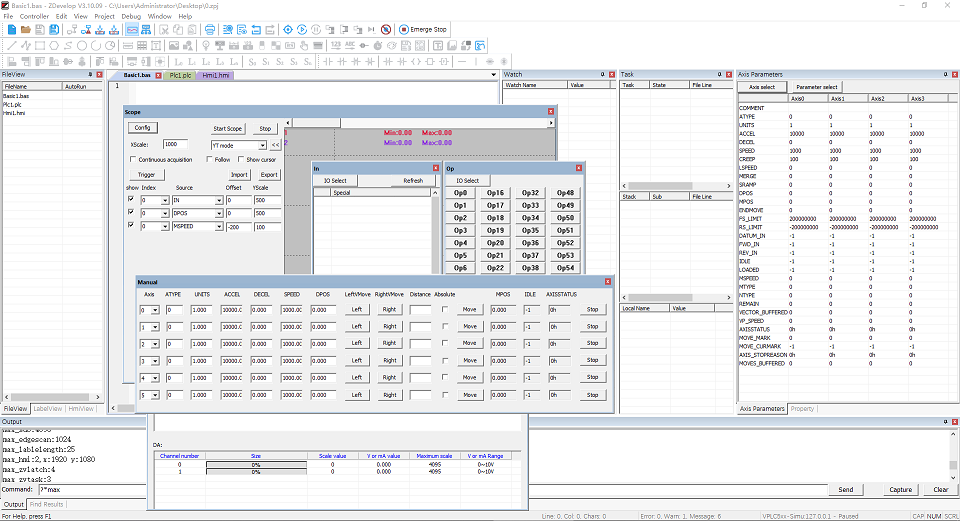The height and width of the screenshot is (521, 960).
Task: Click the Send button in Output
Action: coord(846,489)
